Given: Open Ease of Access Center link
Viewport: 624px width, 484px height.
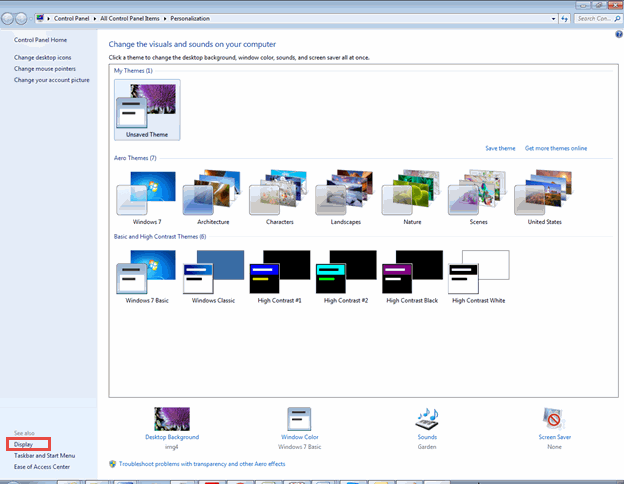Looking at the screenshot, I should click(x=42, y=466).
